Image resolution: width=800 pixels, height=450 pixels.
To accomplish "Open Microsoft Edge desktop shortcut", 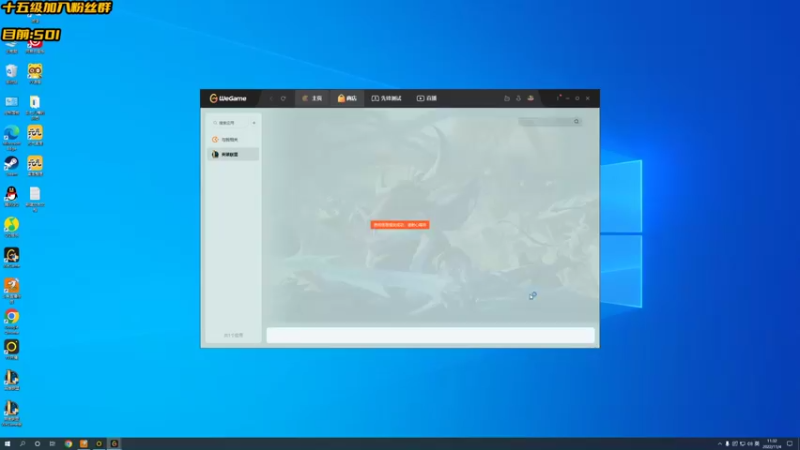I will pos(11,138).
